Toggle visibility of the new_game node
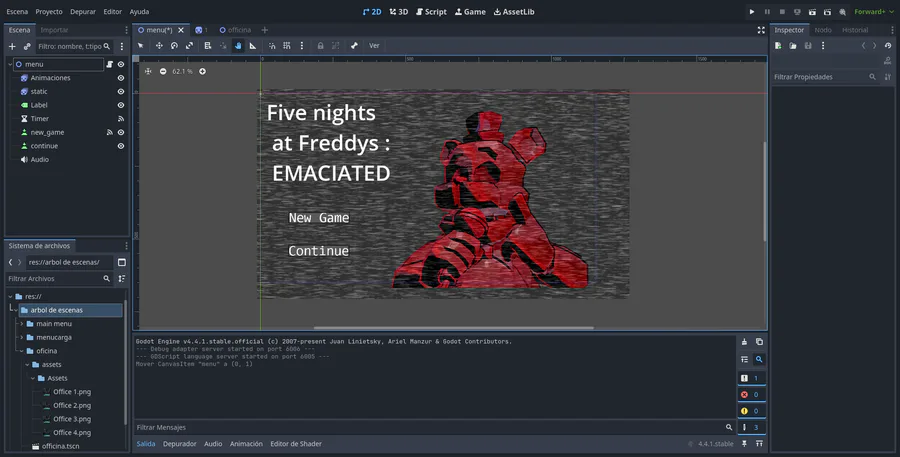Viewport: 900px width, 457px height. (x=121, y=132)
